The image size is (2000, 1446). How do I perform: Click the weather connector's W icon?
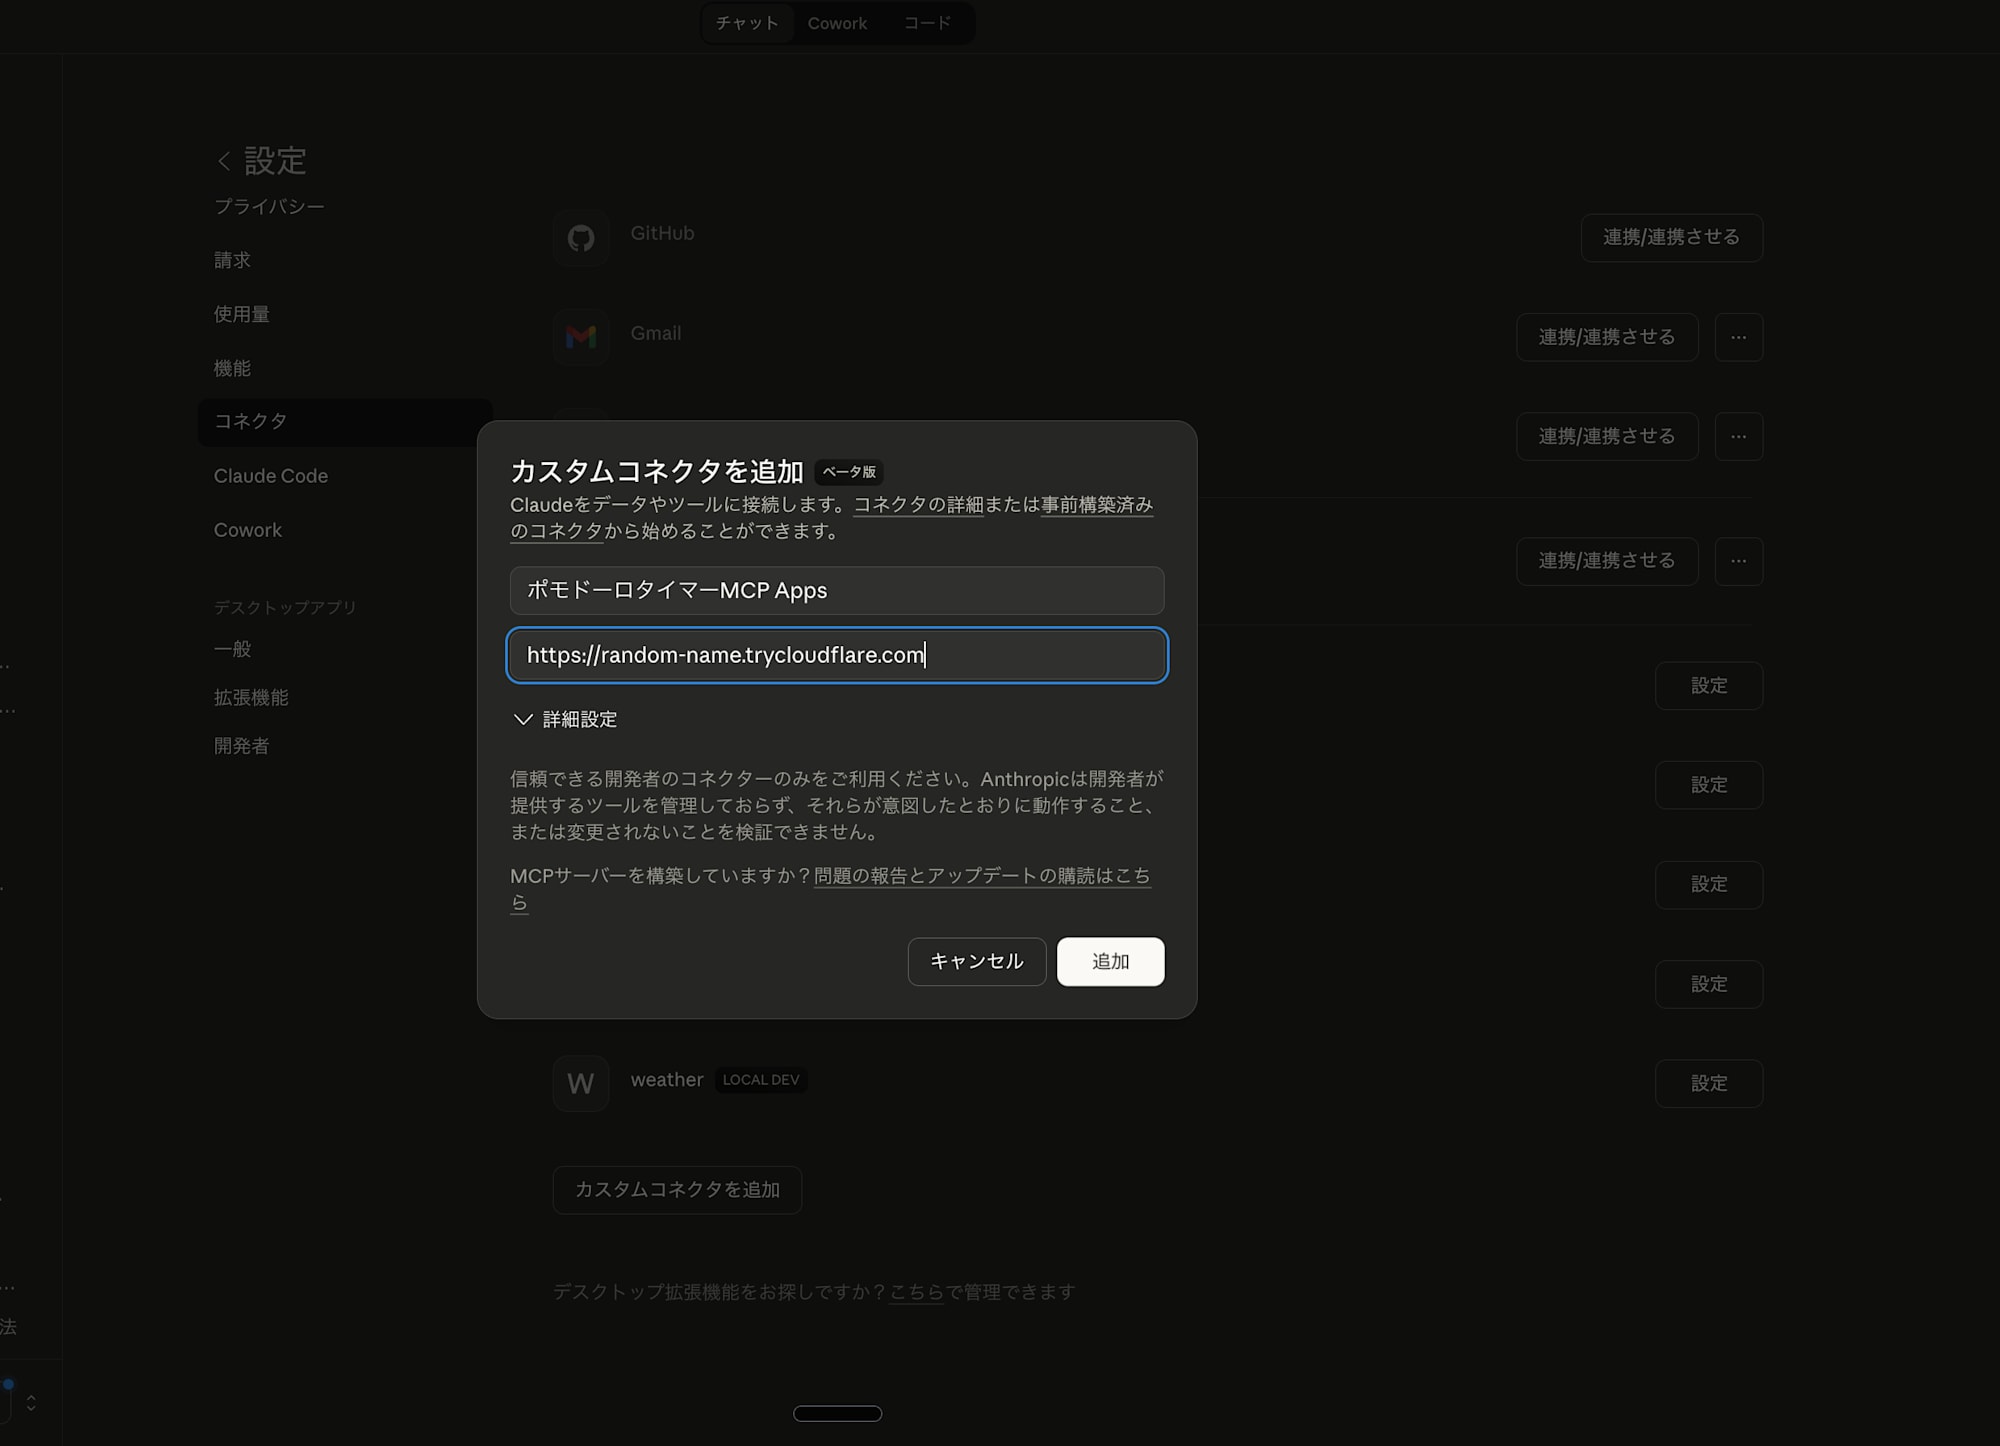(581, 1083)
